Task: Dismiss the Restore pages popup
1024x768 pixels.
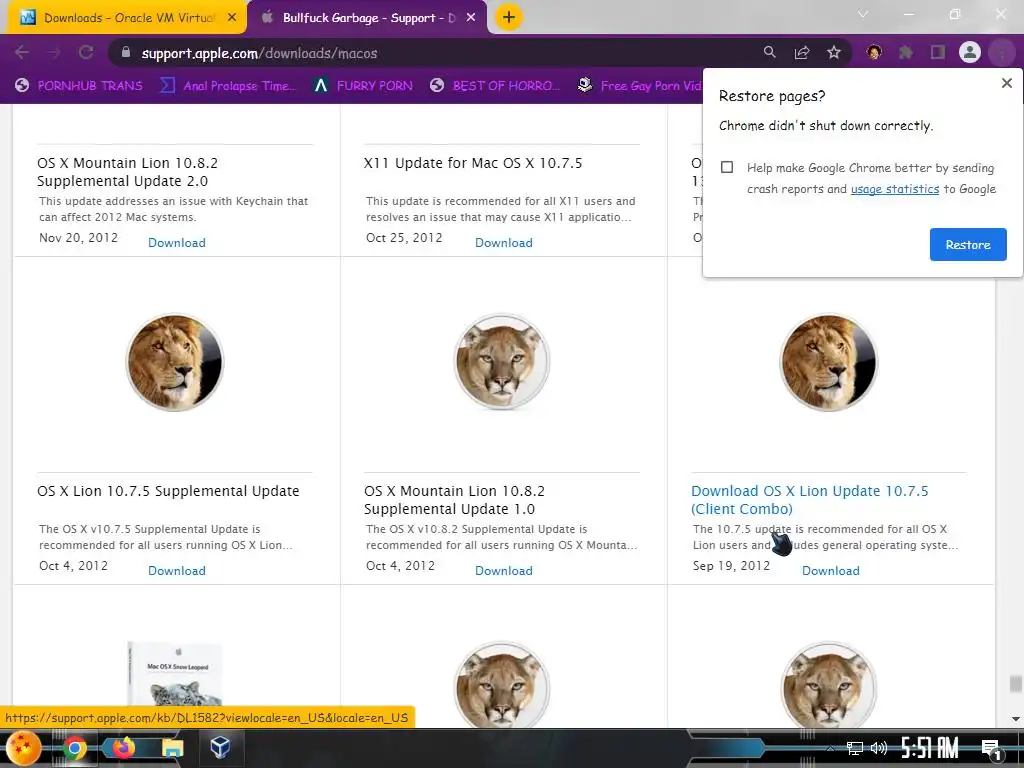Action: (1007, 83)
